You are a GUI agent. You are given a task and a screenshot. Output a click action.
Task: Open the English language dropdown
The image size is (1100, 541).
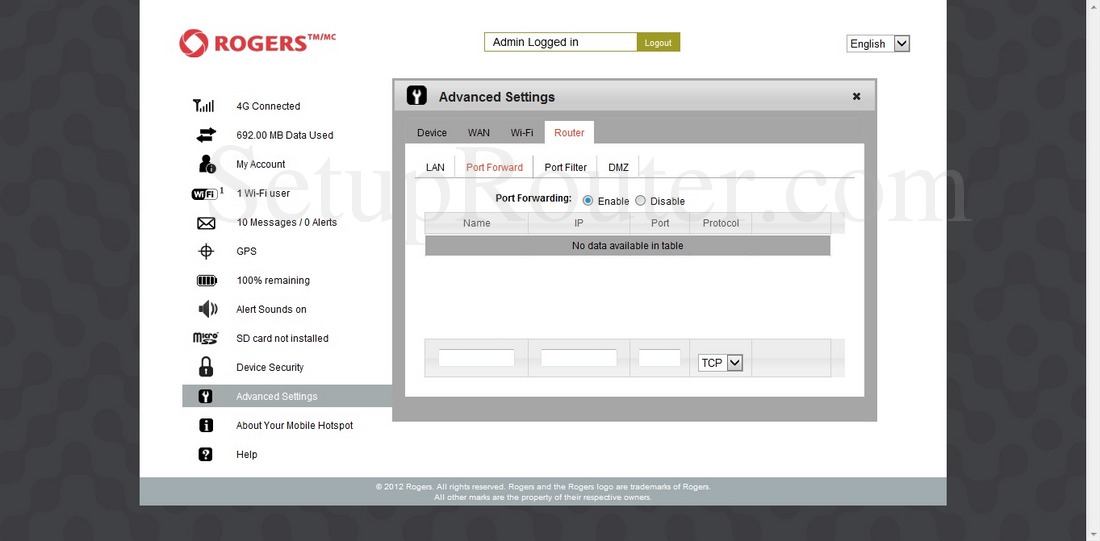[x=878, y=44]
